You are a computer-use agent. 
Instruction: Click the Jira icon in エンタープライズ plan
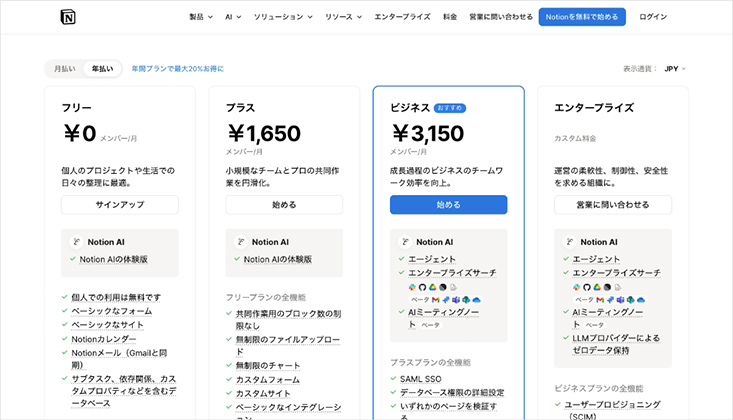(611, 300)
